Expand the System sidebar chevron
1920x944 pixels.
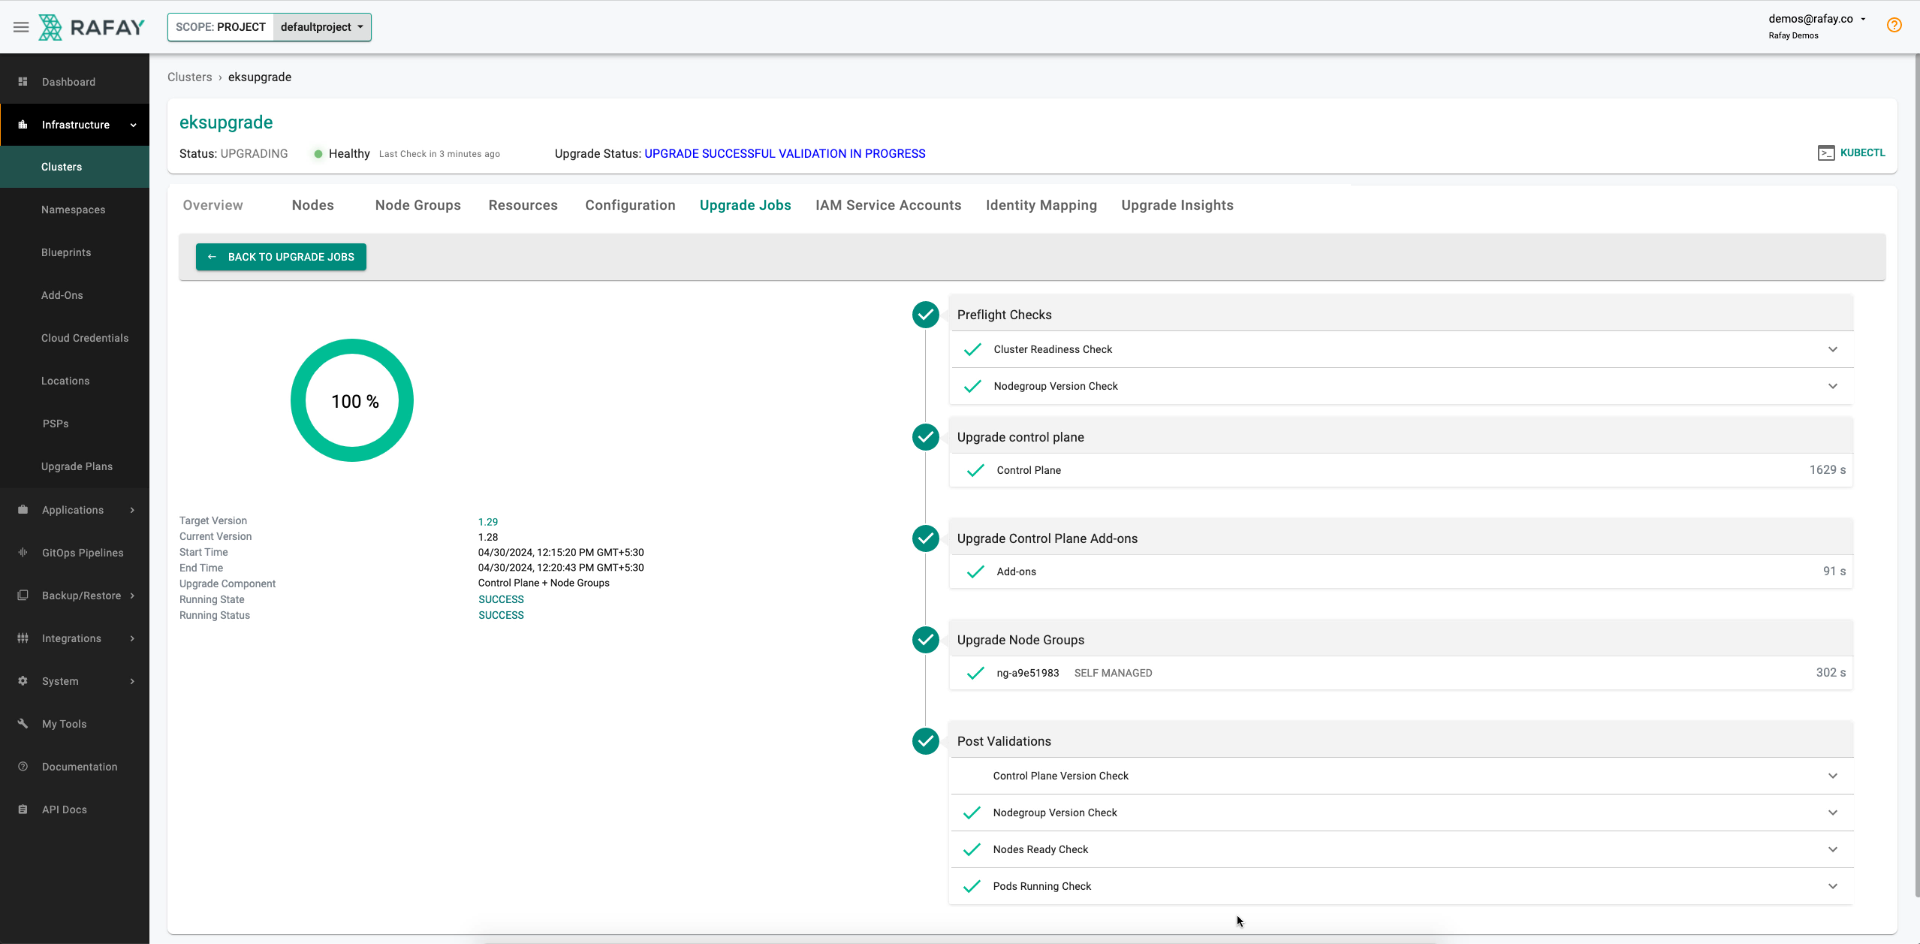[x=132, y=681]
